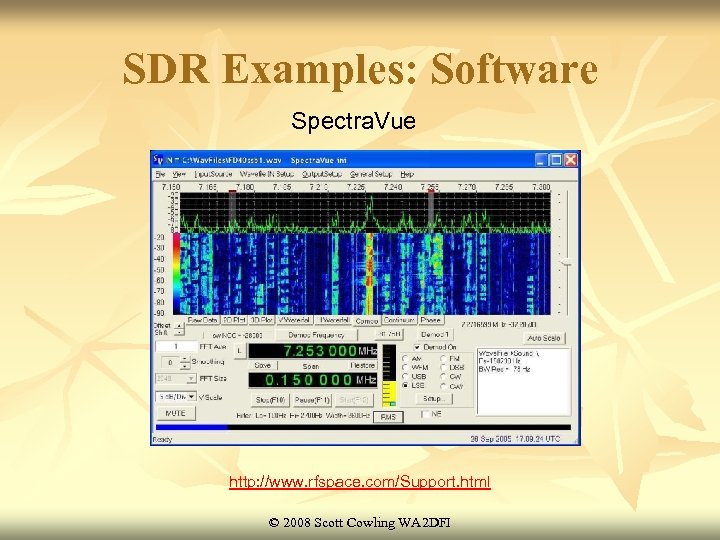Open the General Setup menu
The image size is (720, 540).
(x=371, y=174)
